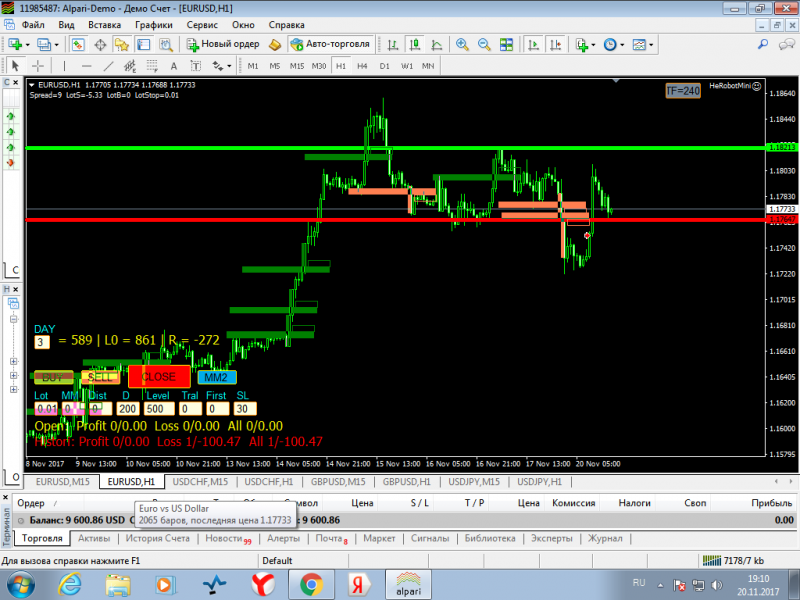Toggle the Data Window crosshair icon

pyautogui.click(x=100, y=45)
